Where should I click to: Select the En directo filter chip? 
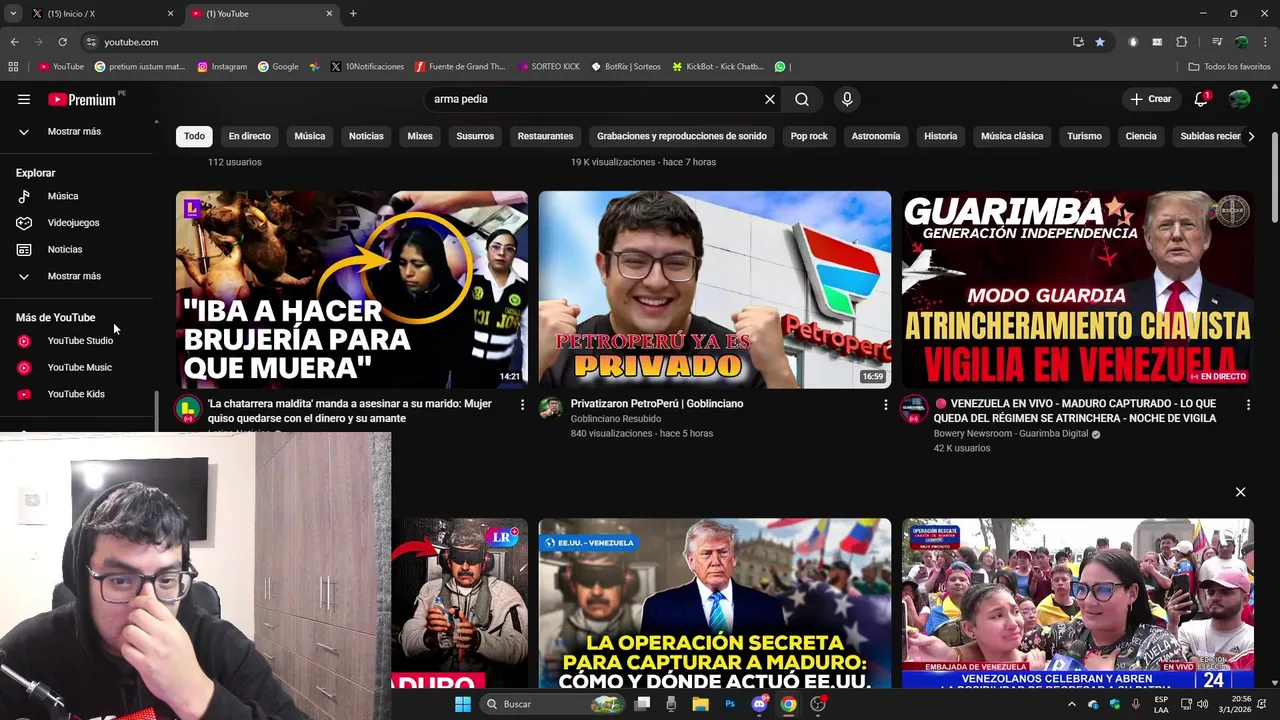coord(249,136)
